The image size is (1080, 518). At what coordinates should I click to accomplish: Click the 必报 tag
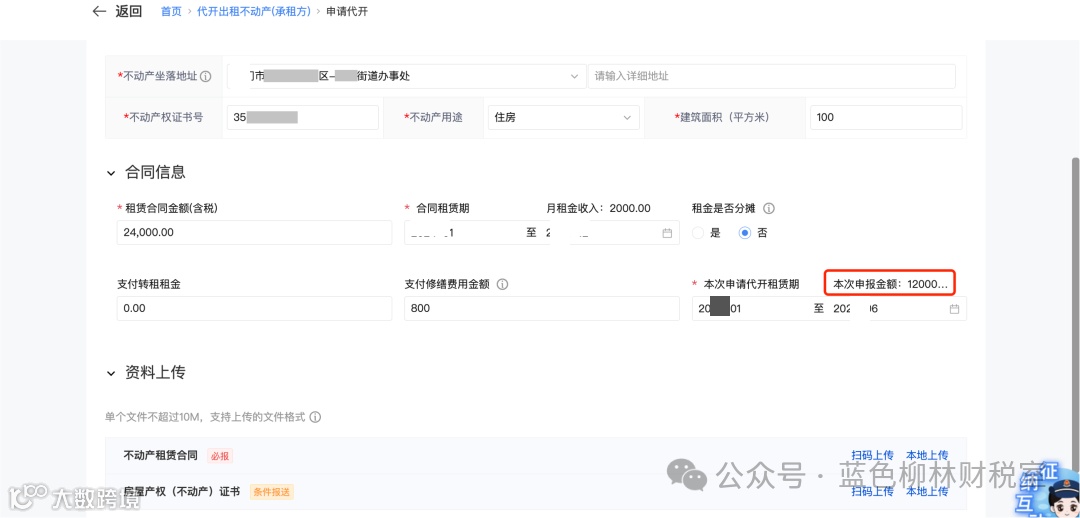click(x=220, y=455)
